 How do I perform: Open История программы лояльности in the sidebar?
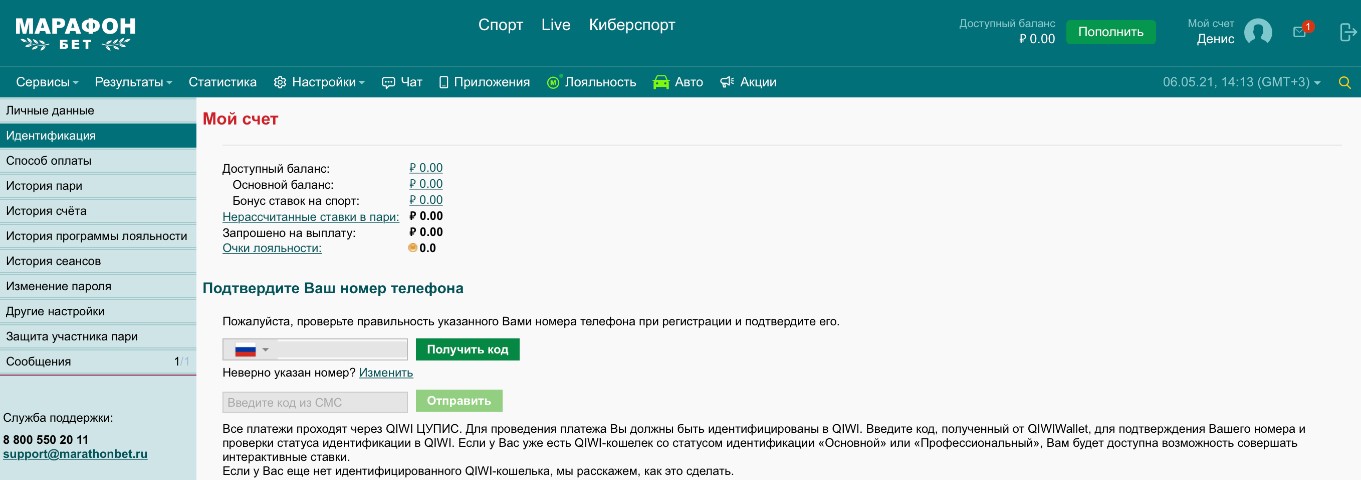[98, 236]
